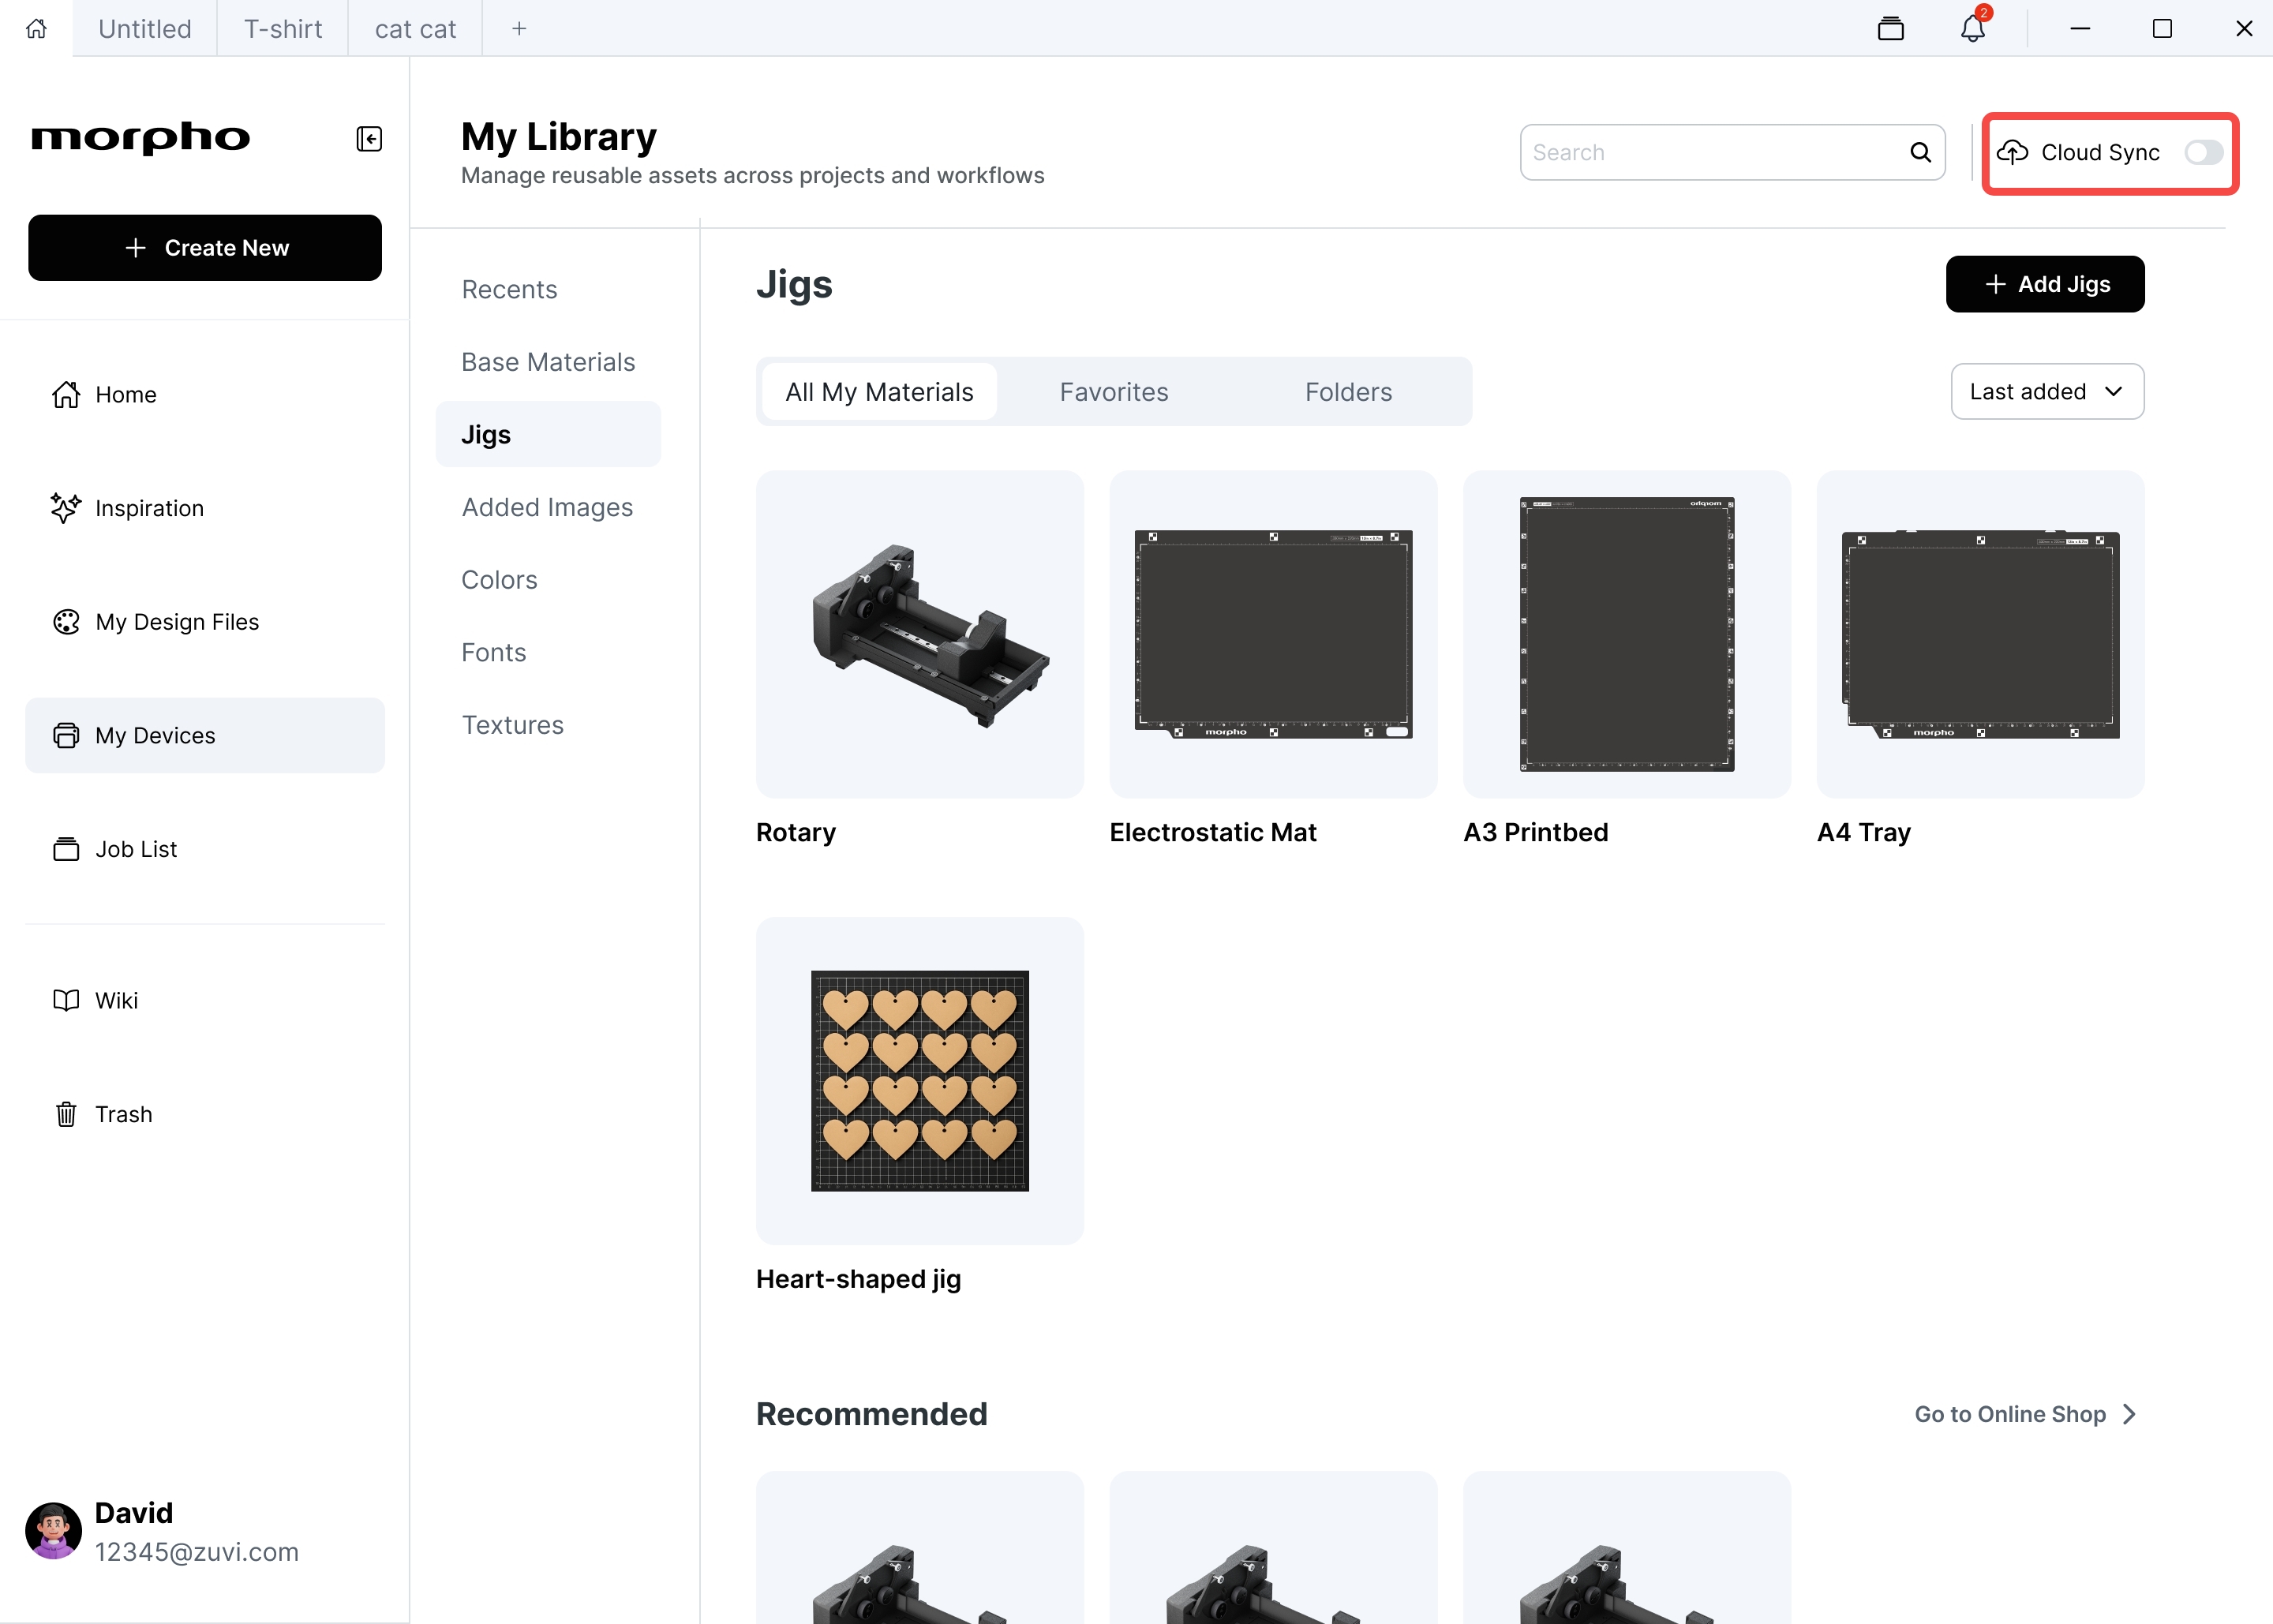2273x1624 pixels.
Task: Open the Textures category
Action: coord(512,725)
